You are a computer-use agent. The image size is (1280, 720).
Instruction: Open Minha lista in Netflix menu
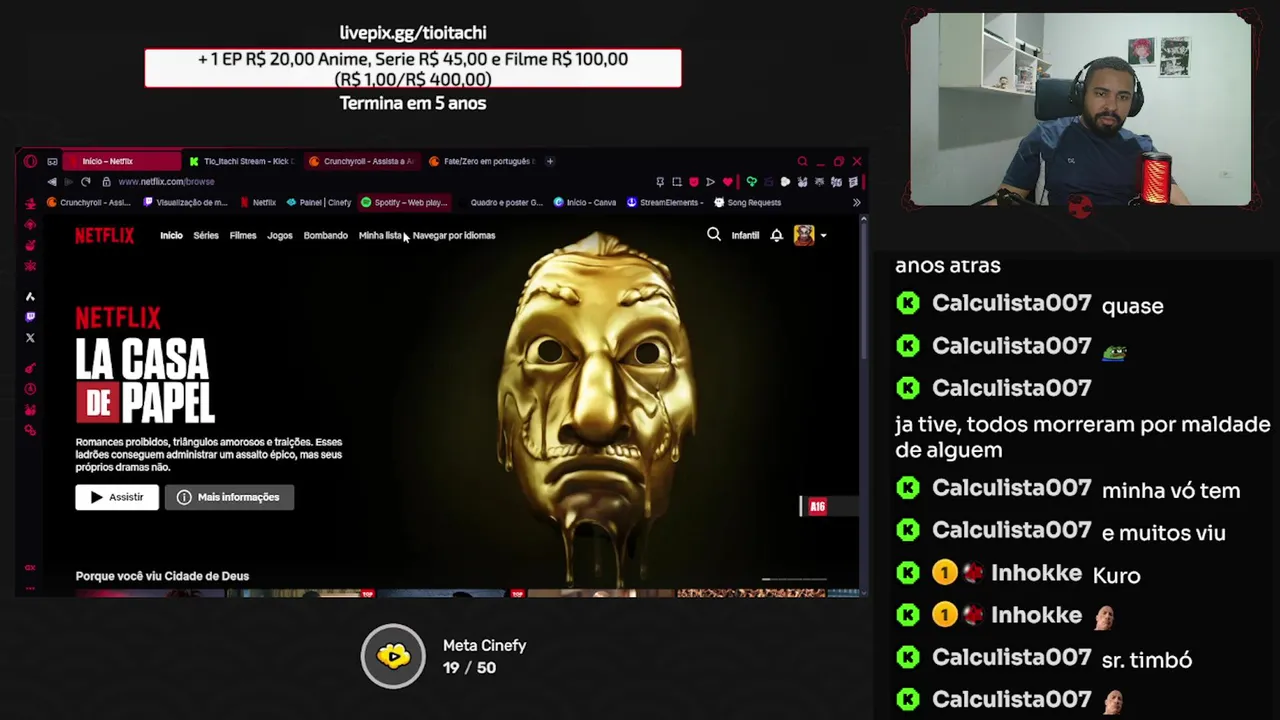pos(380,235)
